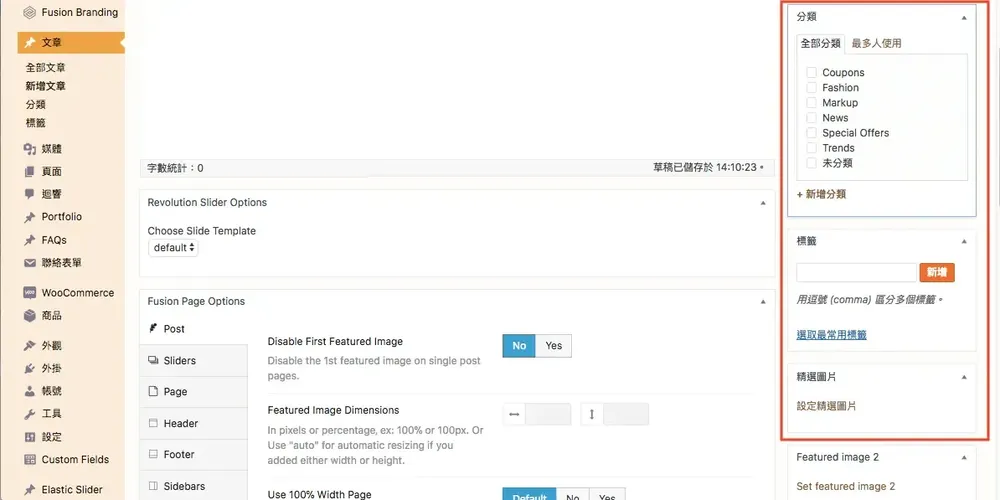The width and height of the screenshot is (1000, 500).
Task: Click the pin icon beside 文章
Action: [x=29, y=43]
